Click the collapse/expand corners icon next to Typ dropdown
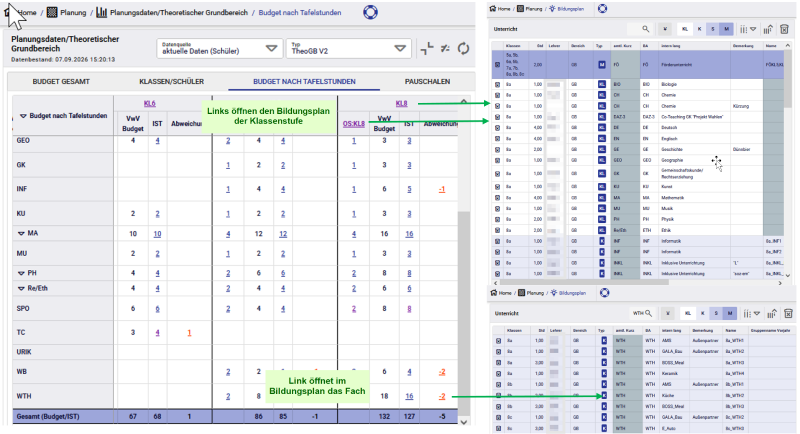This screenshot has height=434, width=800. [427, 48]
